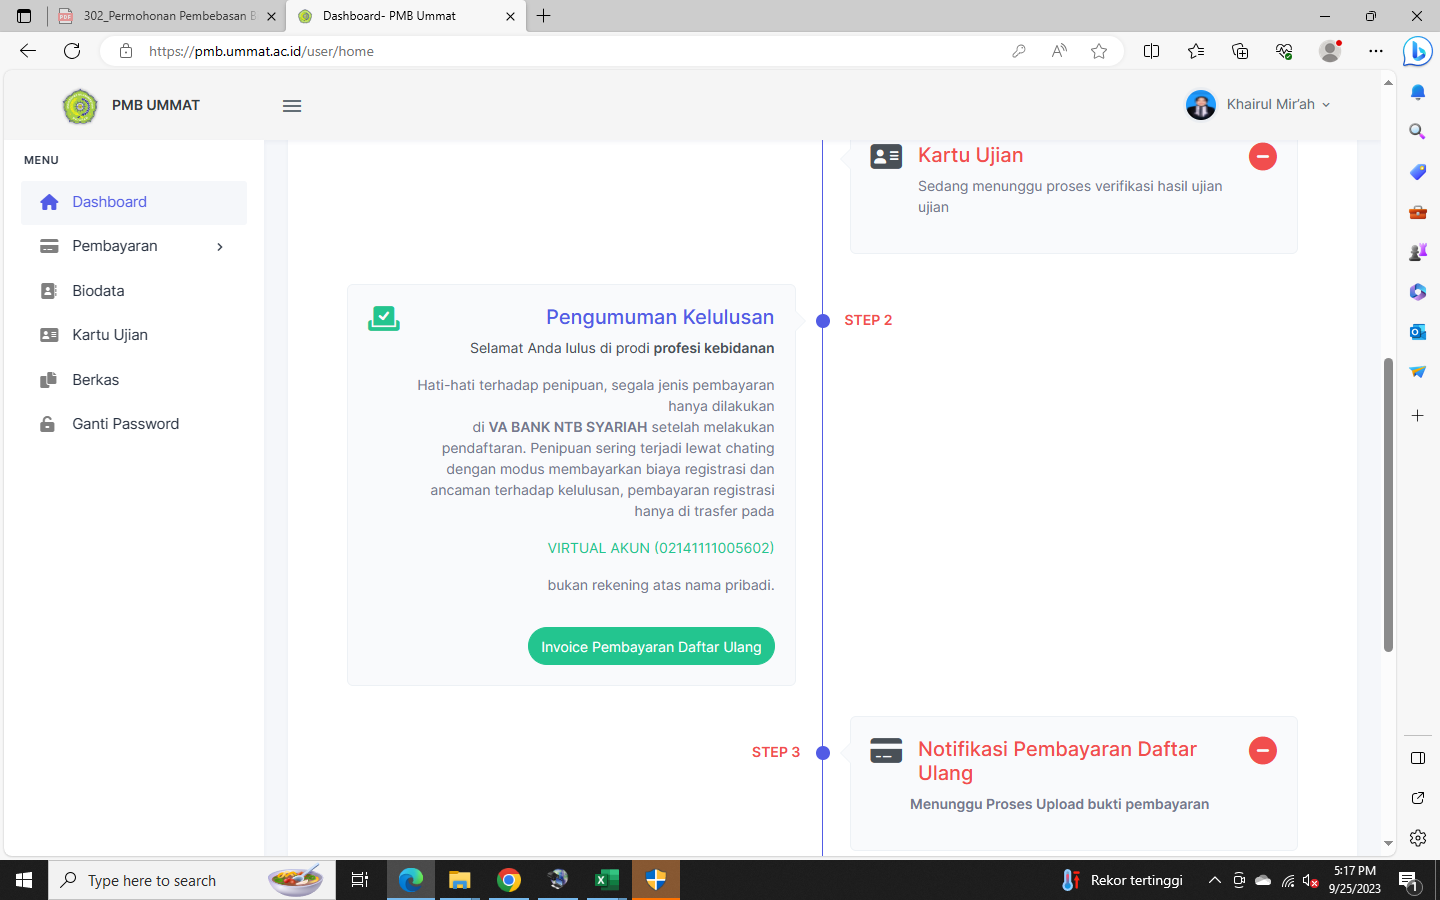Click the Pengumuman Kelulusan heading
Viewport: 1440px width, 900px height.
point(659,317)
